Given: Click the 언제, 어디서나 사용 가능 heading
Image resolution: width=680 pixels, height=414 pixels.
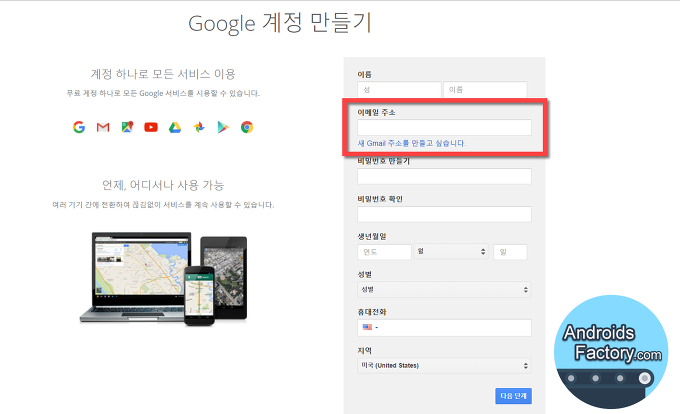Looking at the screenshot, I should click(163, 186).
